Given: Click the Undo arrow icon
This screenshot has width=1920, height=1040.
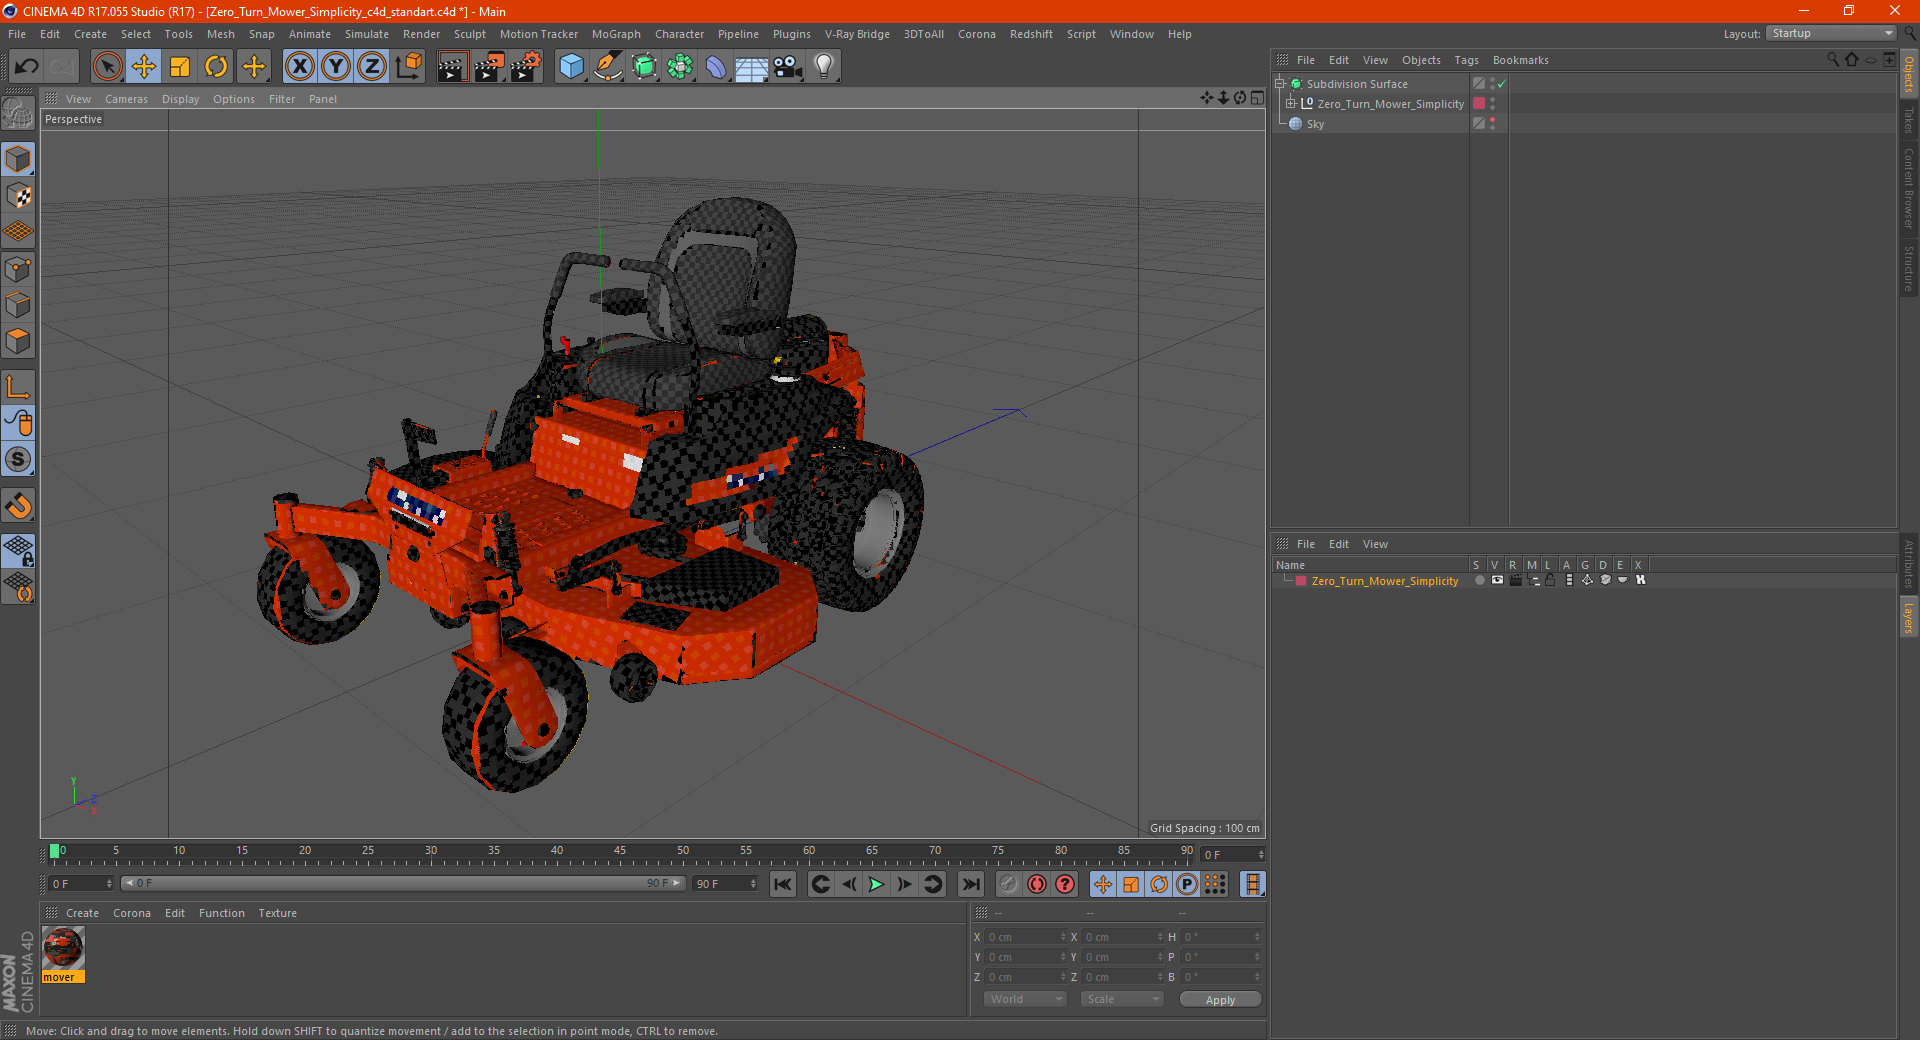Looking at the screenshot, I should (27, 67).
